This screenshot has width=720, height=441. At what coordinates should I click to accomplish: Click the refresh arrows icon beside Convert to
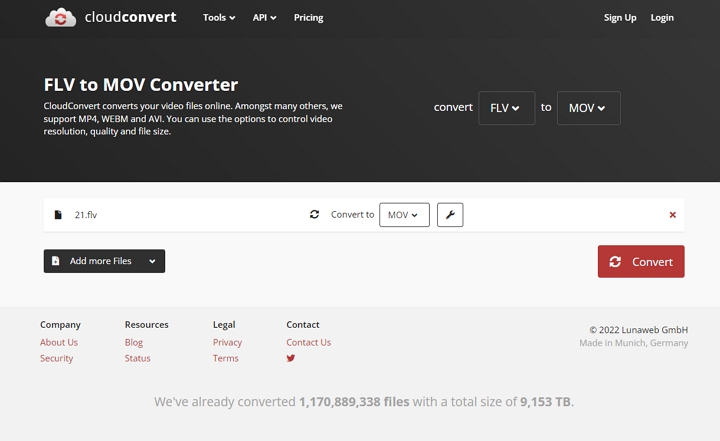pyautogui.click(x=315, y=215)
